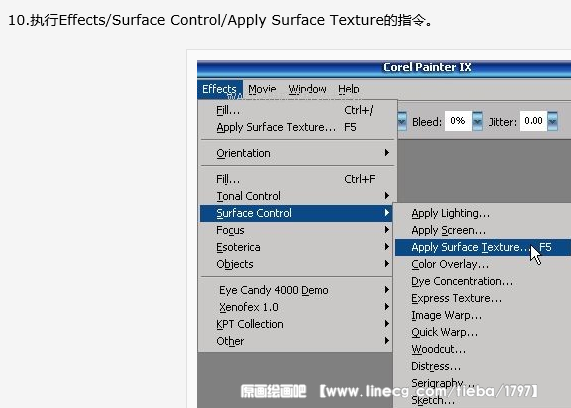This screenshot has height=408, width=571.
Task: Choose Fill... with Ctrl+/ shortcut
Action: click(x=297, y=110)
